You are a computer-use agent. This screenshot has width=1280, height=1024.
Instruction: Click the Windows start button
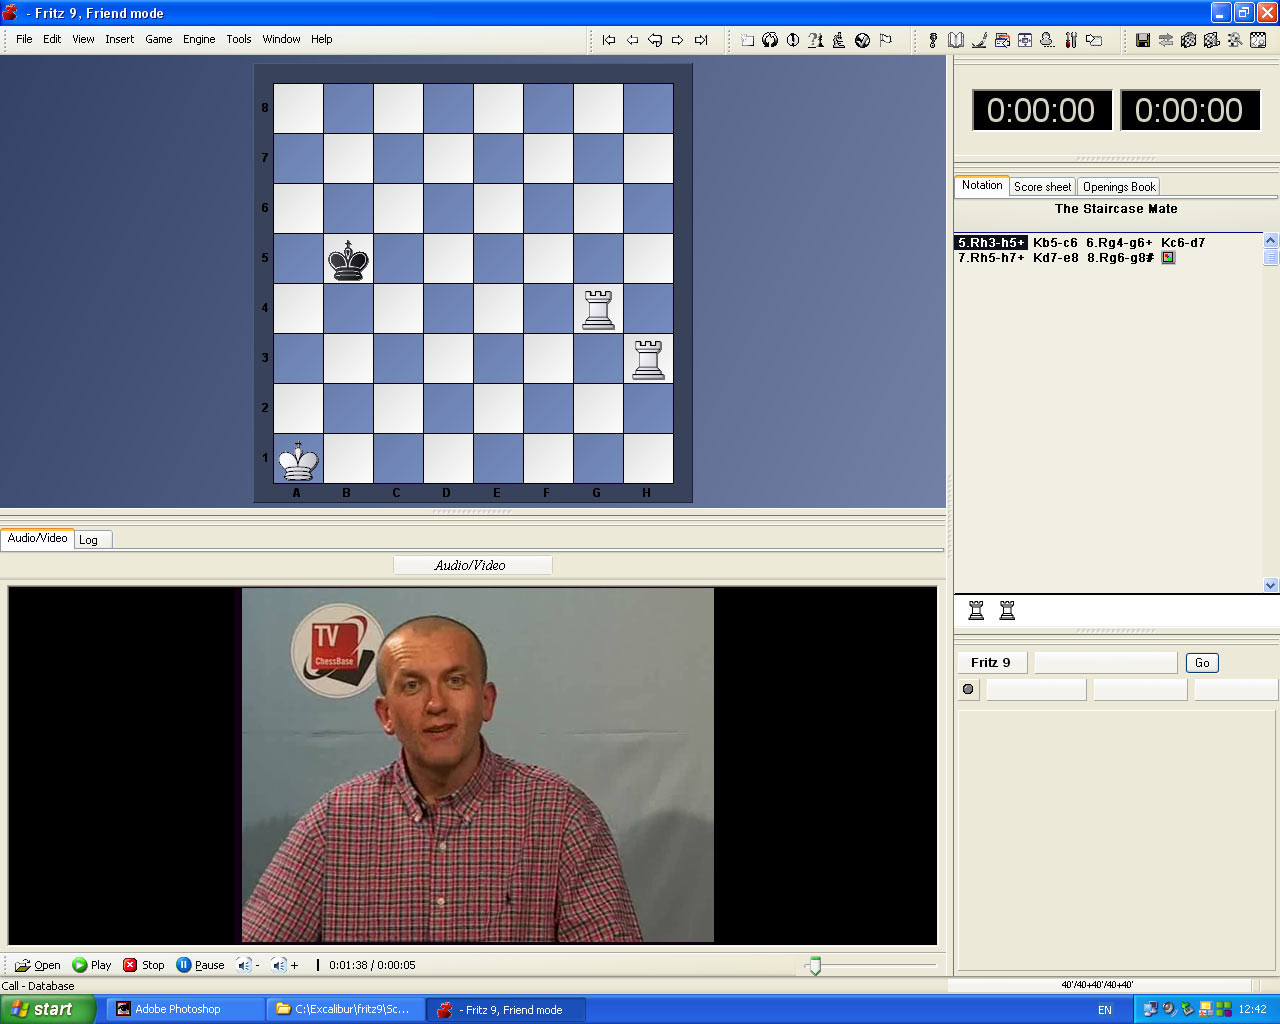[48, 1009]
